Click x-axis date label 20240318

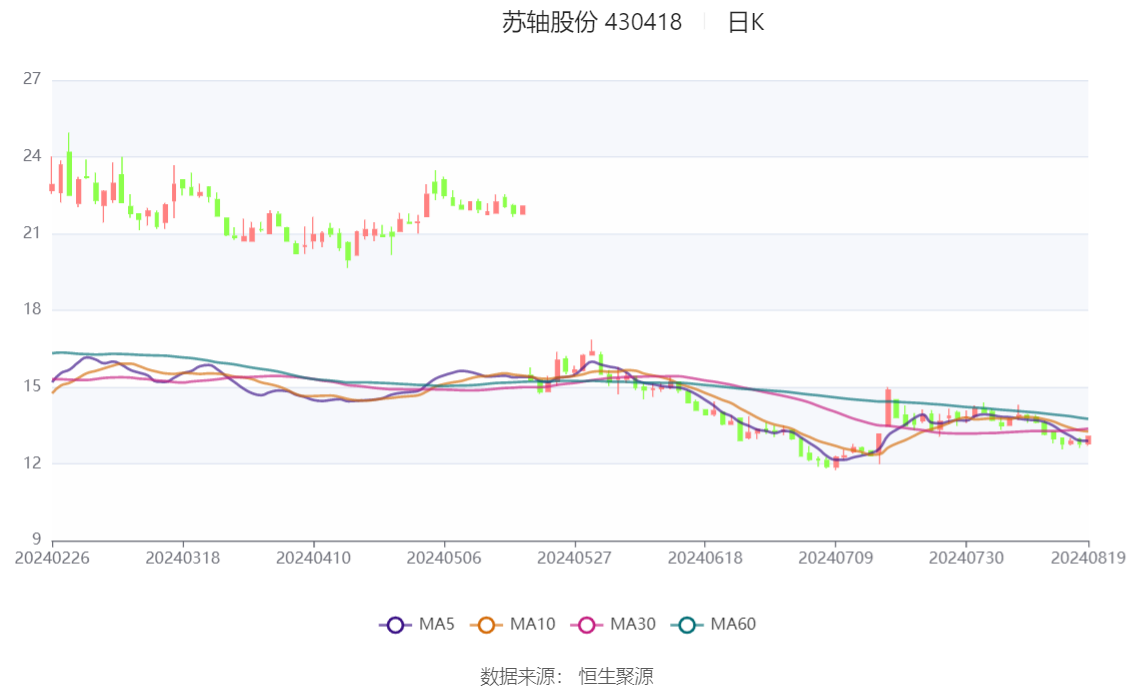tap(183, 558)
